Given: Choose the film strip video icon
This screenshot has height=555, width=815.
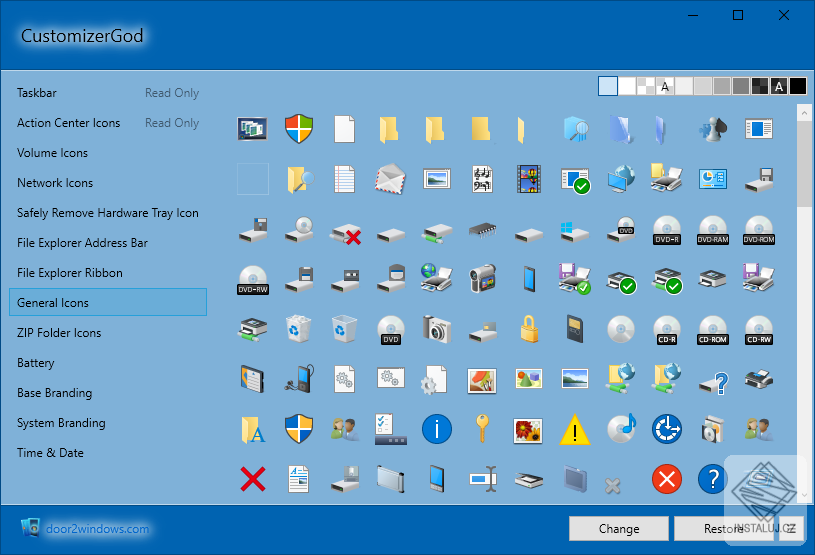Looking at the screenshot, I should [x=529, y=179].
